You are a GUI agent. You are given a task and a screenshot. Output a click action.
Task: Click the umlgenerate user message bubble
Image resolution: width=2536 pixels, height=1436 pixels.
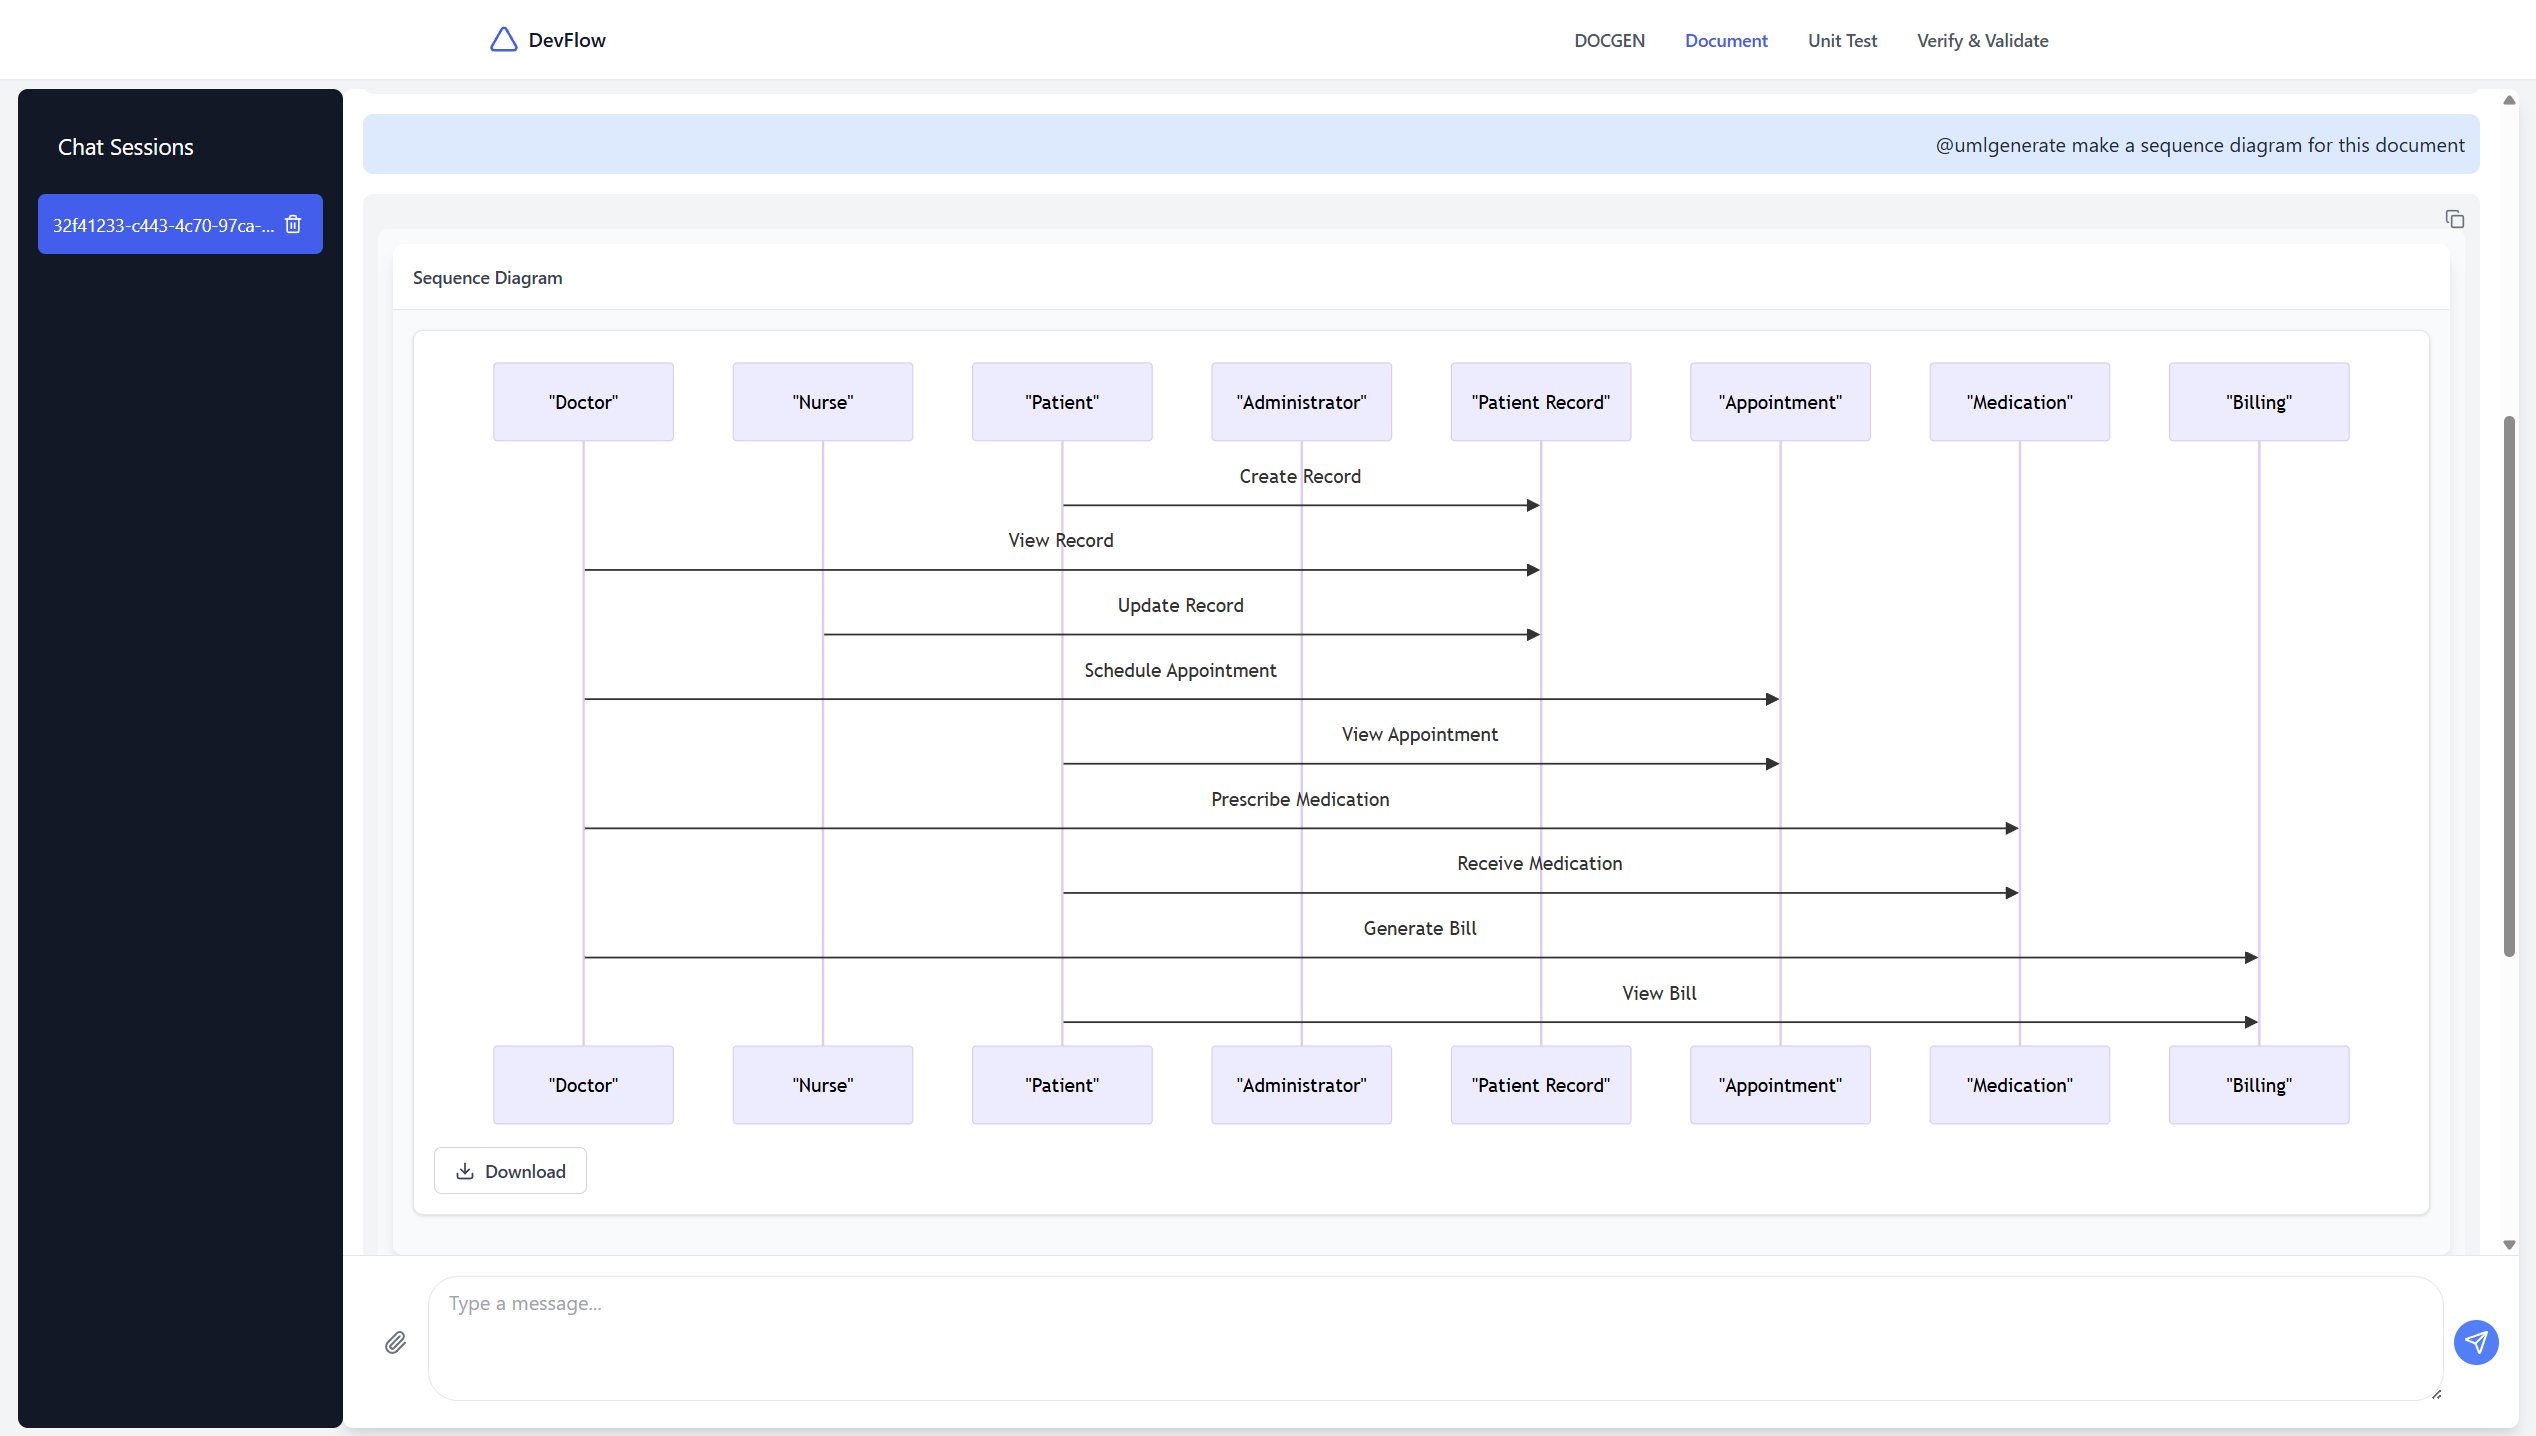[x=2200, y=144]
